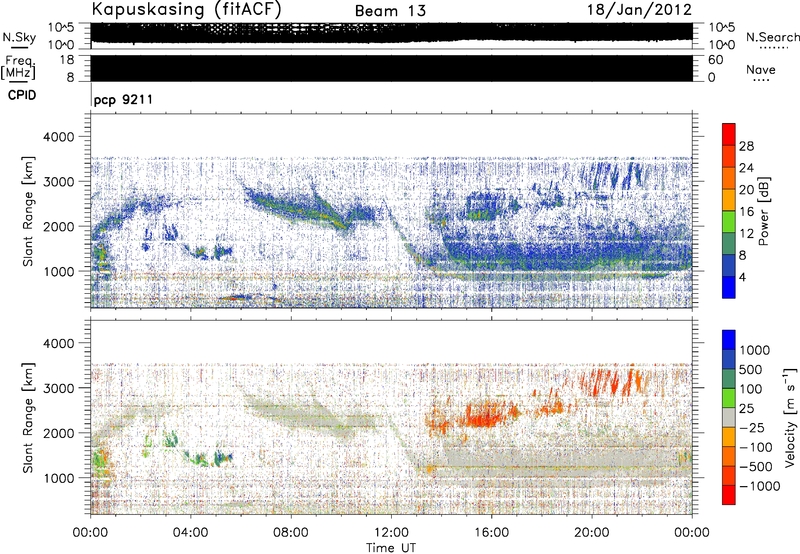The width and height of the screenshot is (800, 554).
Task: Click the green 12 dB segment of the power colorbar
Action: click(x=729, y=222)
